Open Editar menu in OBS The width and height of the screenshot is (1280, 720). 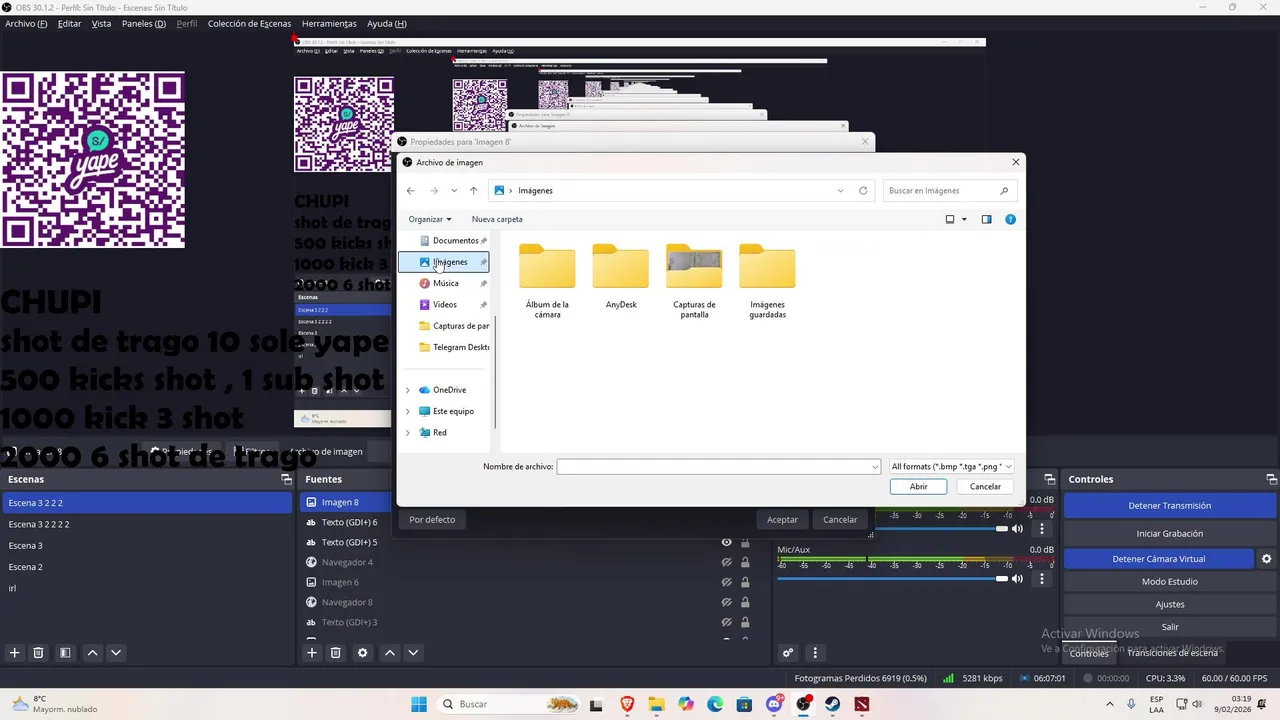[69, 23]
